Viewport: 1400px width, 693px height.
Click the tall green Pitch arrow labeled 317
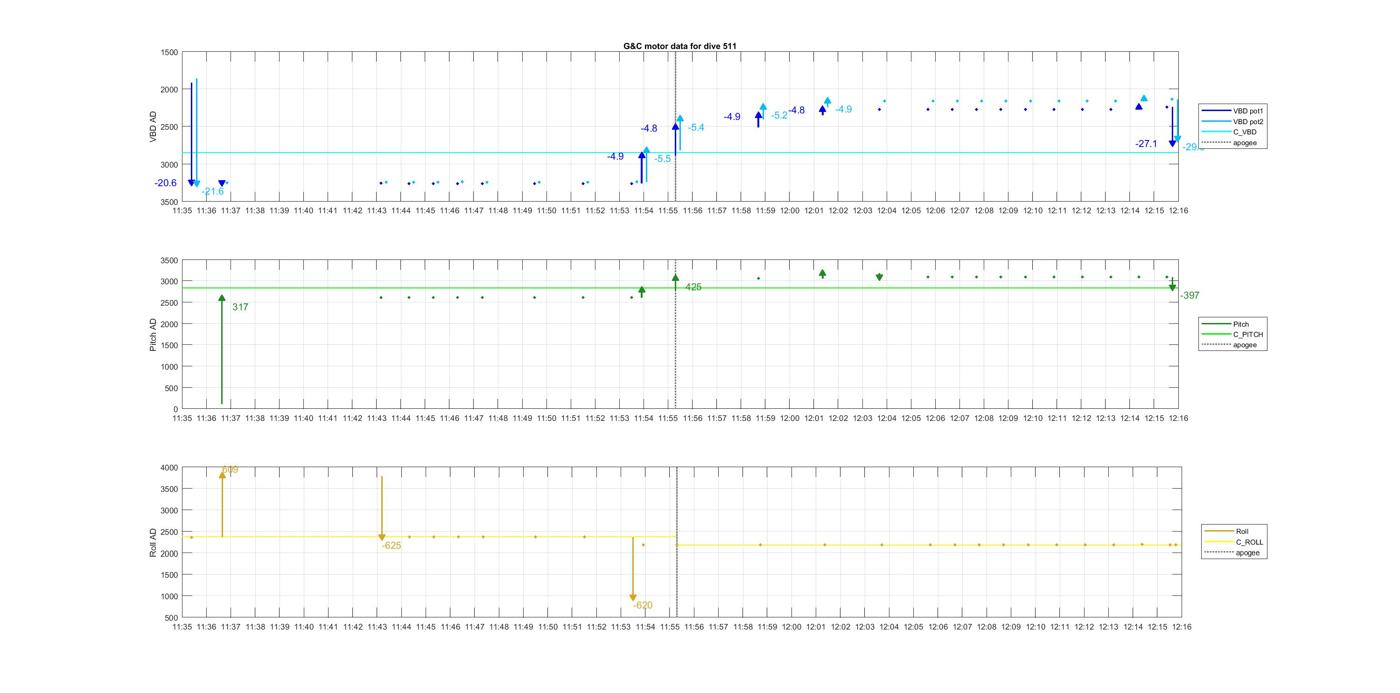tap(222, 350)
